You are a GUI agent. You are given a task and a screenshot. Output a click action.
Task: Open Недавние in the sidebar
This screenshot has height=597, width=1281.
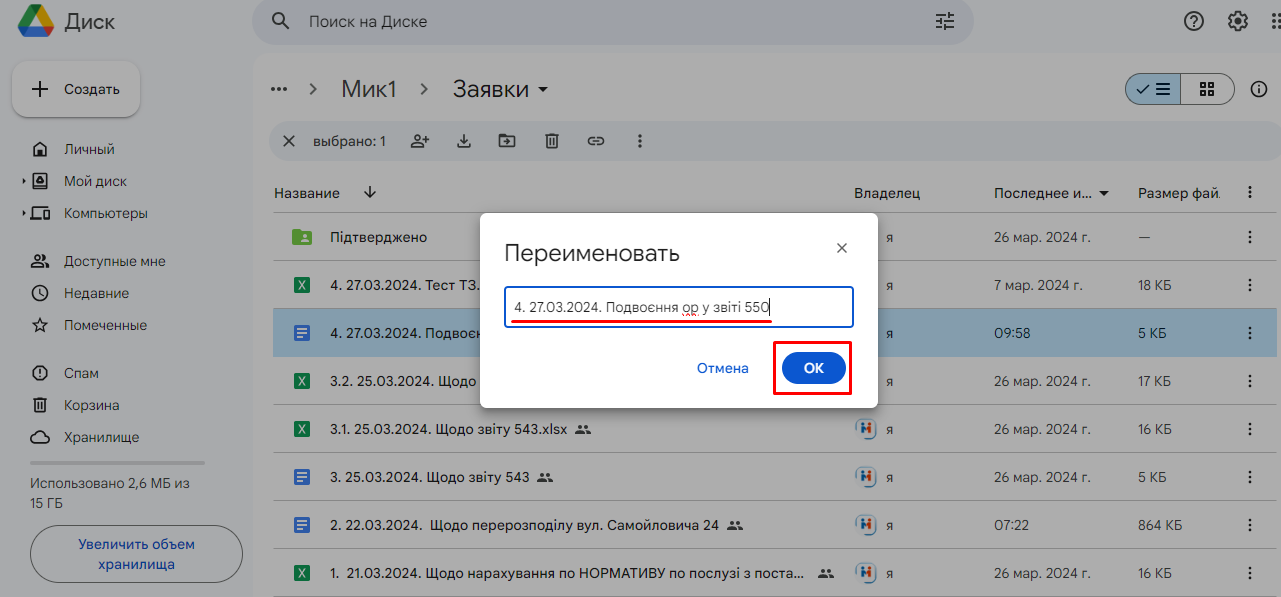tap(96, 293)
